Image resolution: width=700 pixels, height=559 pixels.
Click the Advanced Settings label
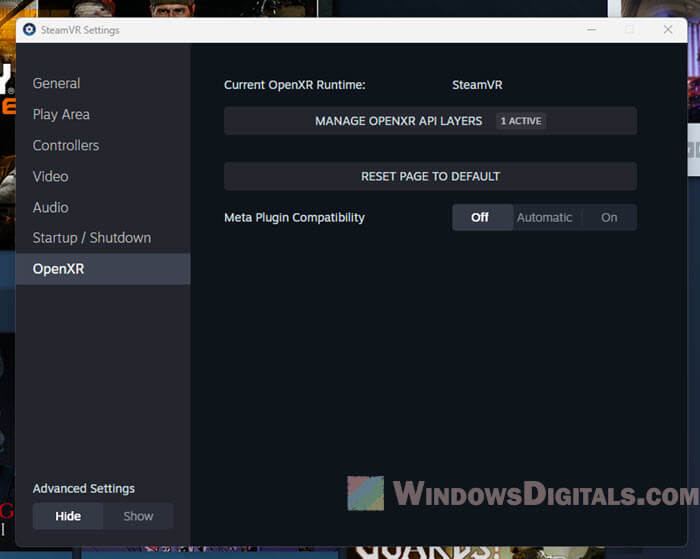83,488
